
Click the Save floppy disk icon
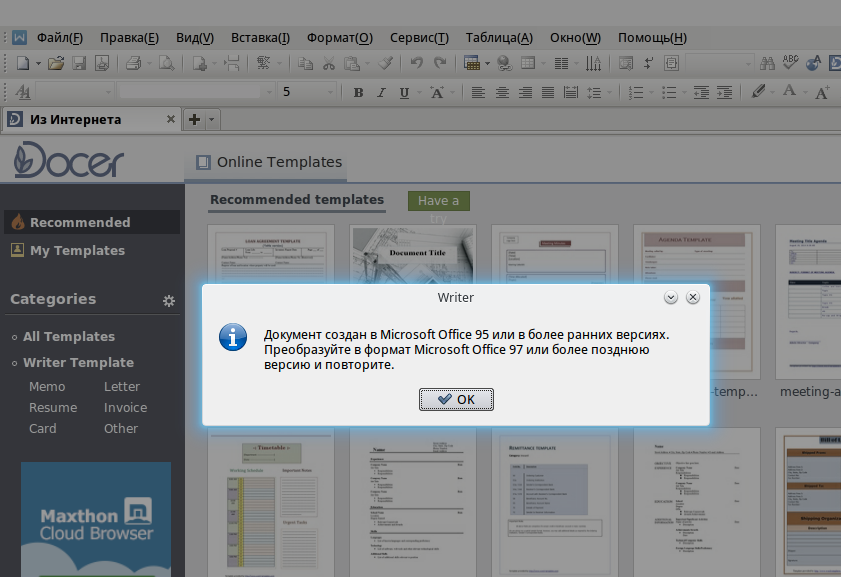[x=79, y=63]
